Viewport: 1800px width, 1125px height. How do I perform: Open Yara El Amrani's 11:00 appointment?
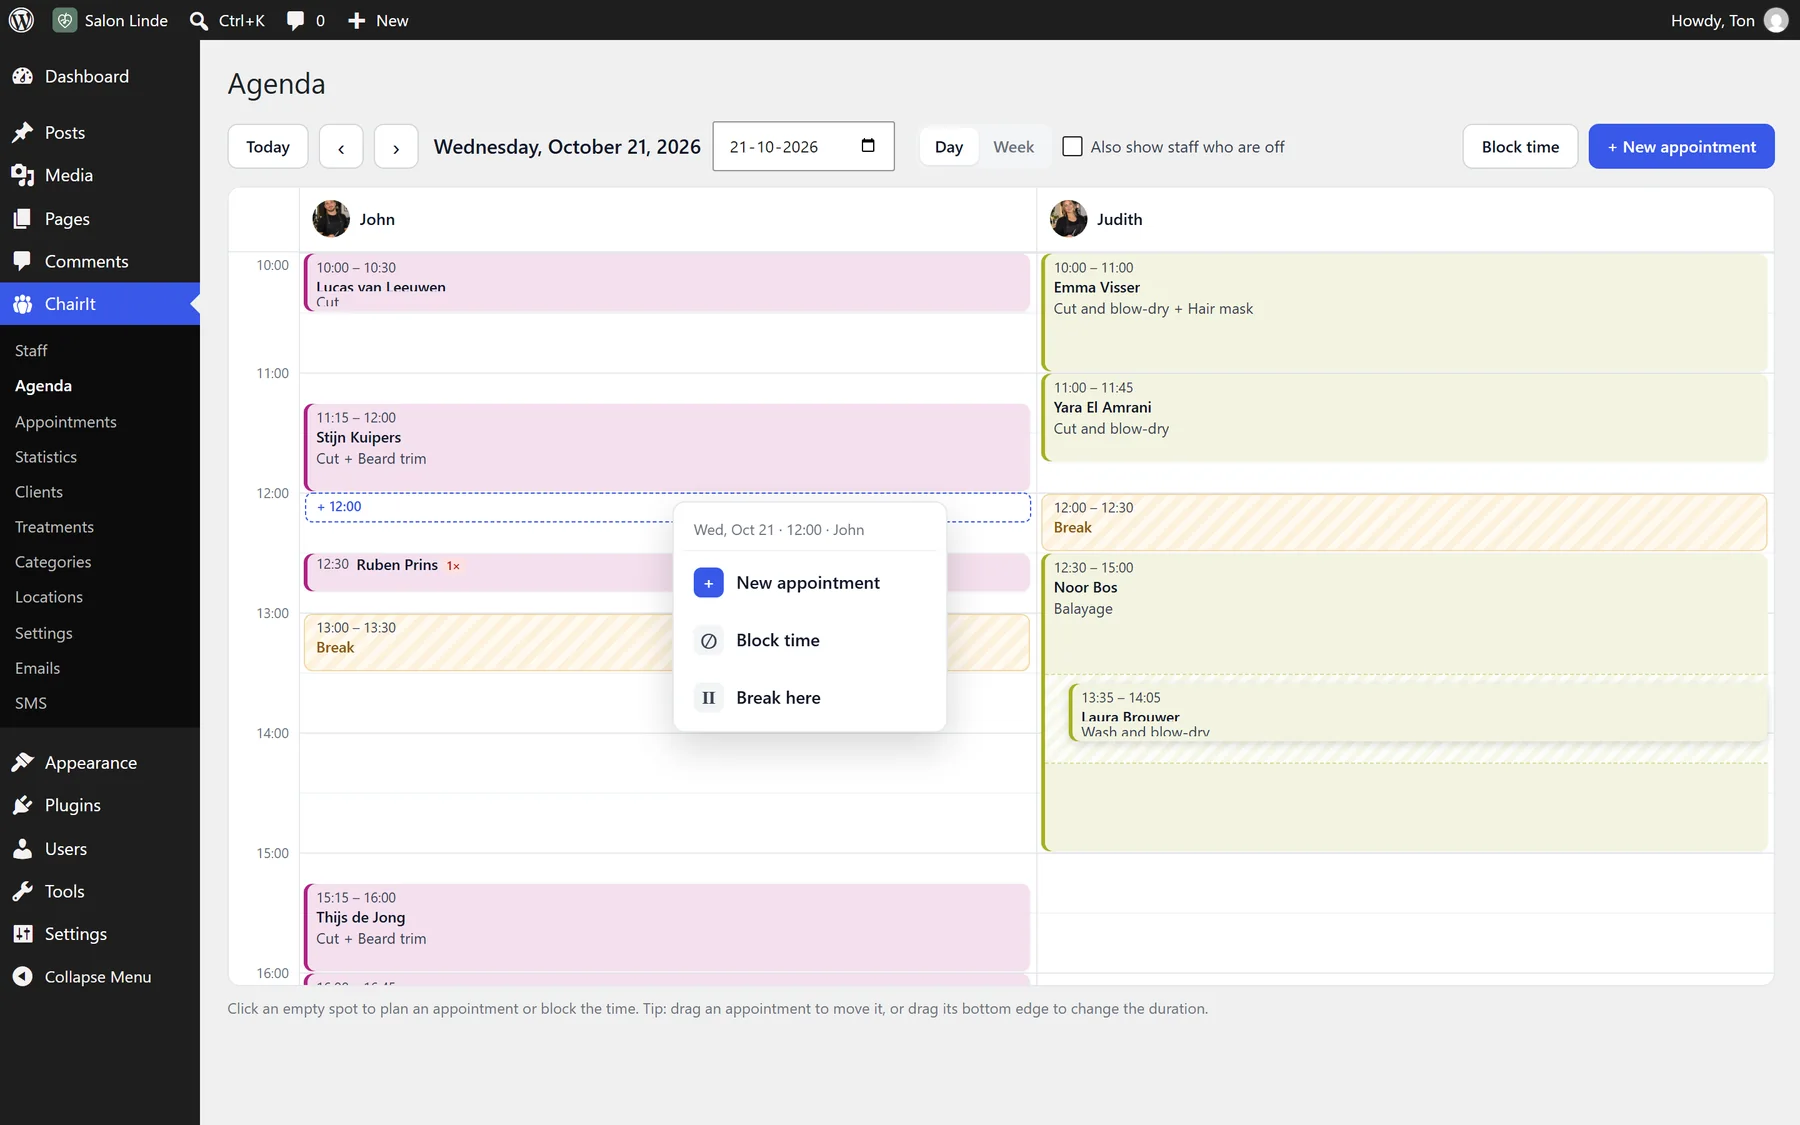click(1404, 417)
